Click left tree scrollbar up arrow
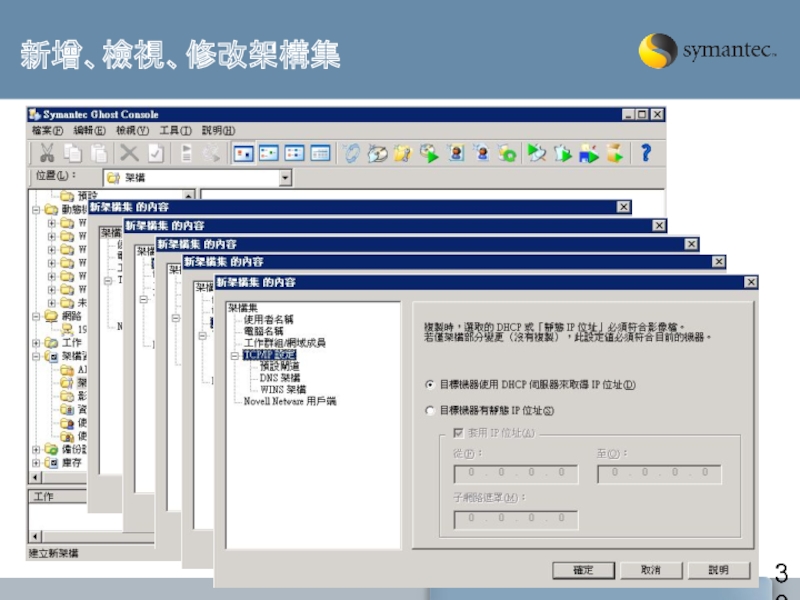 pos(189,195)
